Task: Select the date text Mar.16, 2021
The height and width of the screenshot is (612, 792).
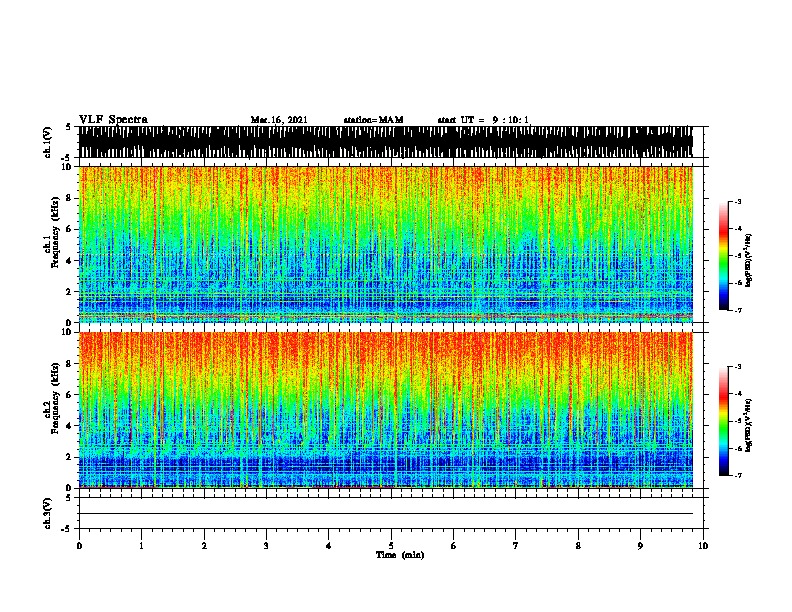Action: pyautogui.click(x=279, y=120)
